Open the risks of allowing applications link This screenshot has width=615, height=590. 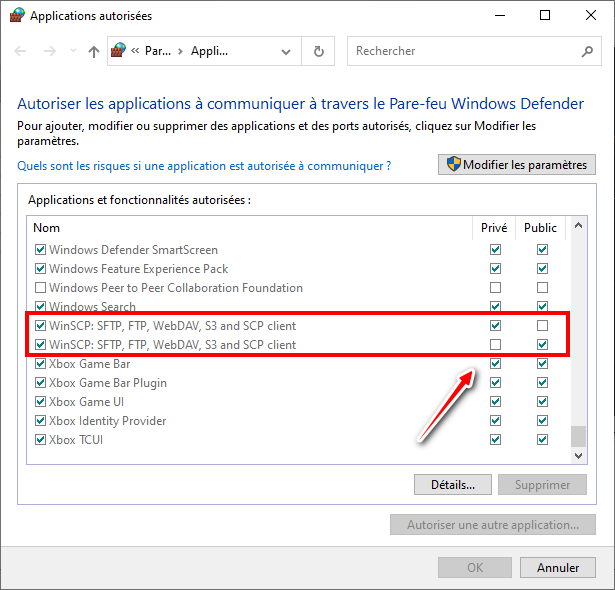pyautogui.click(x=204, y=166)
